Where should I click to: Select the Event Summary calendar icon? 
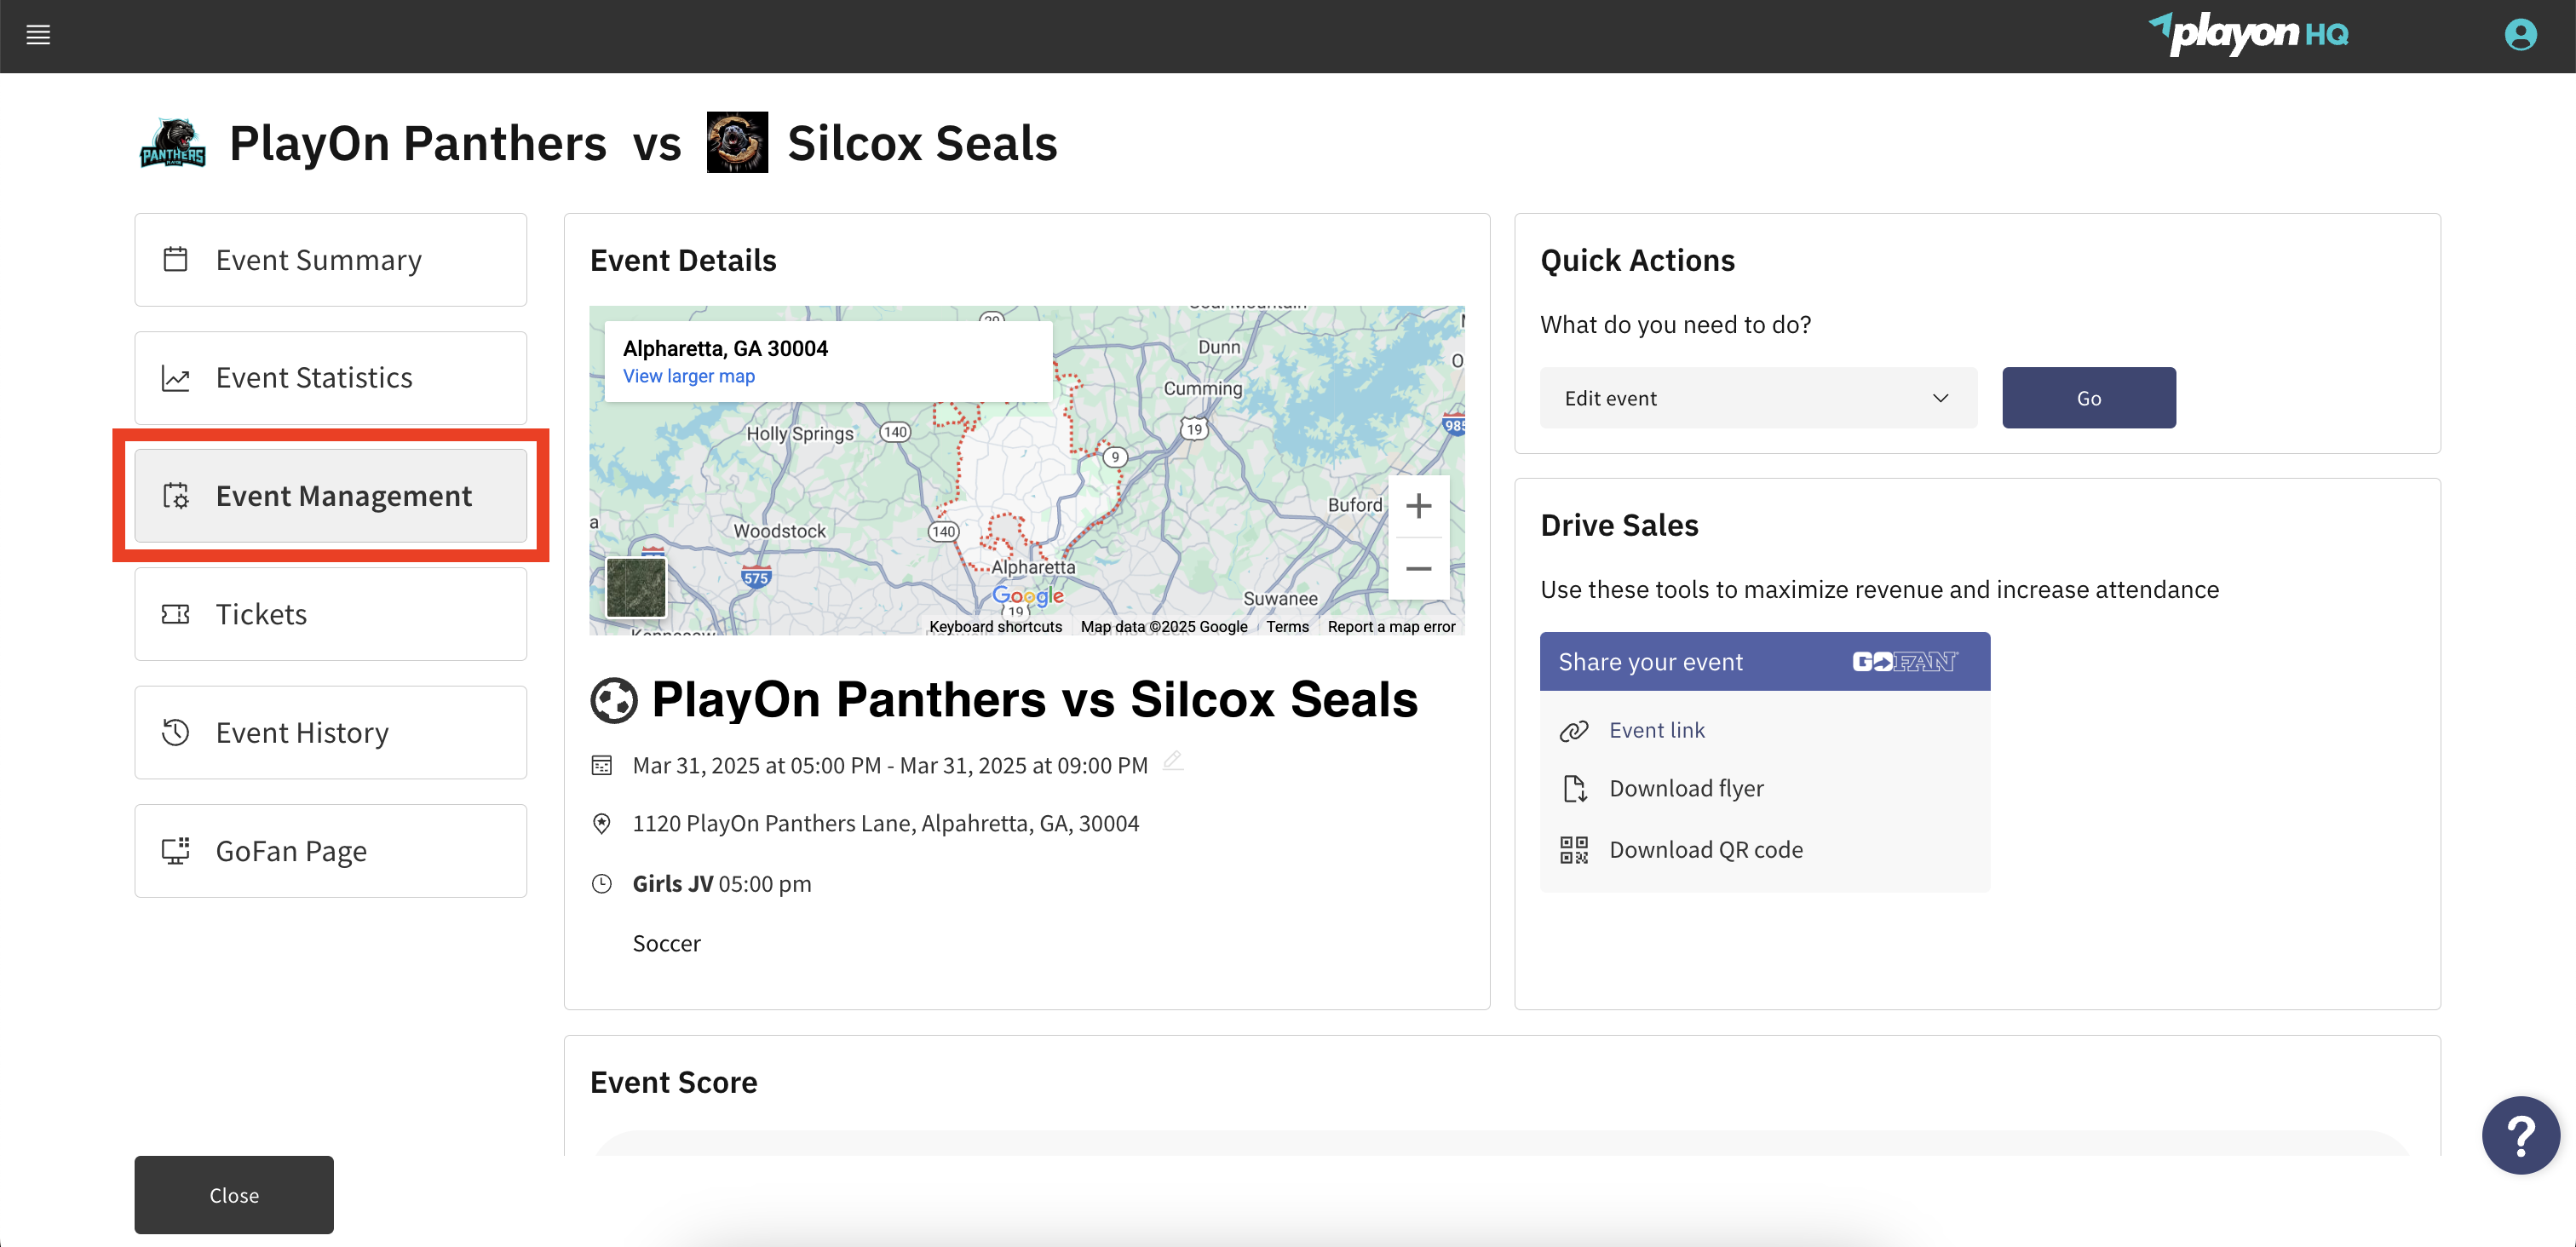click(x=176, y=259)
